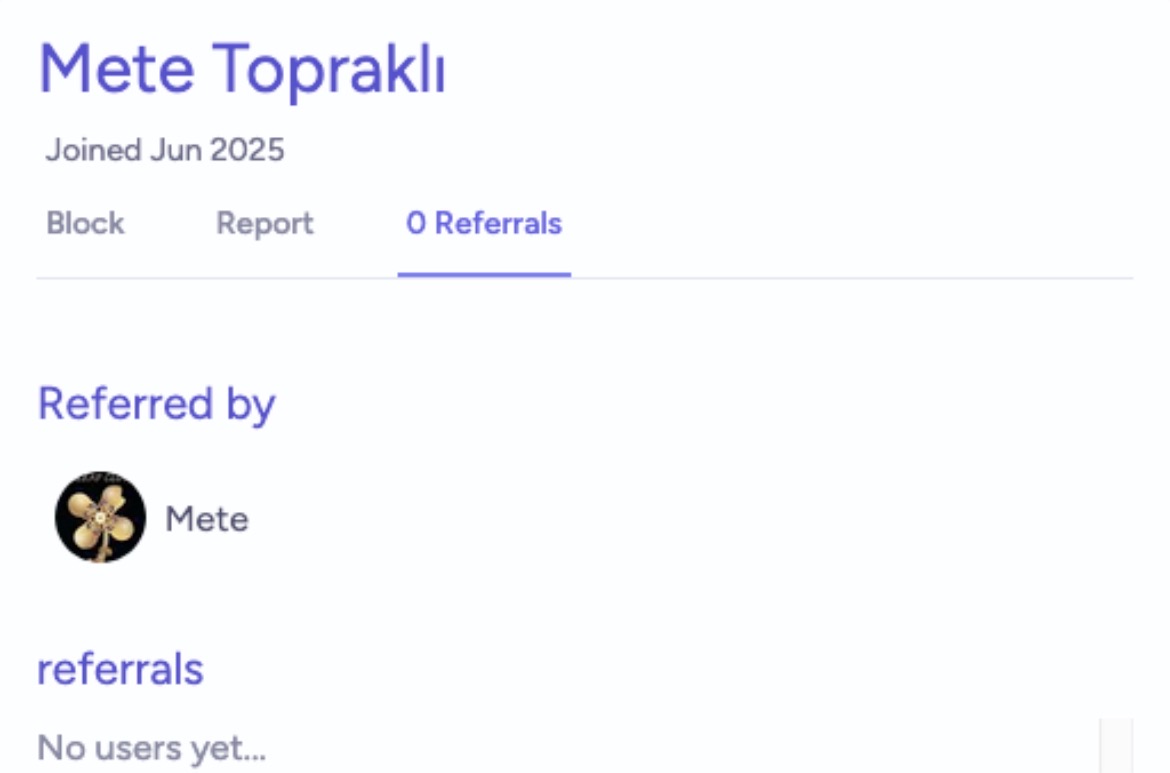The height and width of the screenshot is (773, 1170).
Task: Click the word Topraklı in the title
Action: [329, 69]
